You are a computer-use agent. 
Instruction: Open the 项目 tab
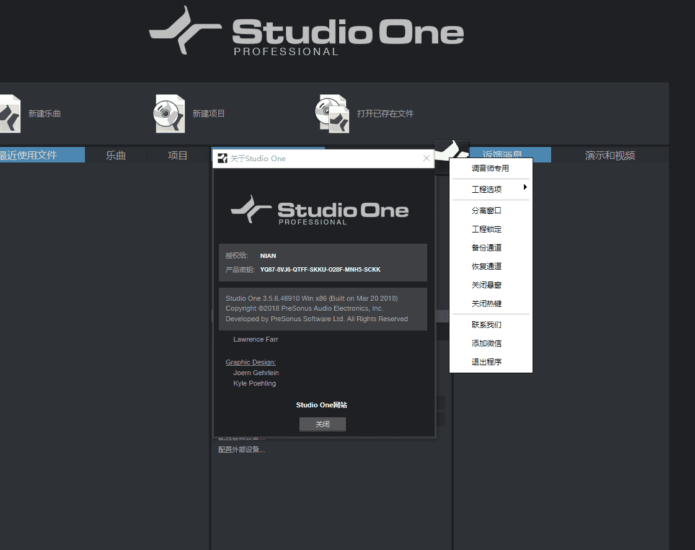point(178,156)
